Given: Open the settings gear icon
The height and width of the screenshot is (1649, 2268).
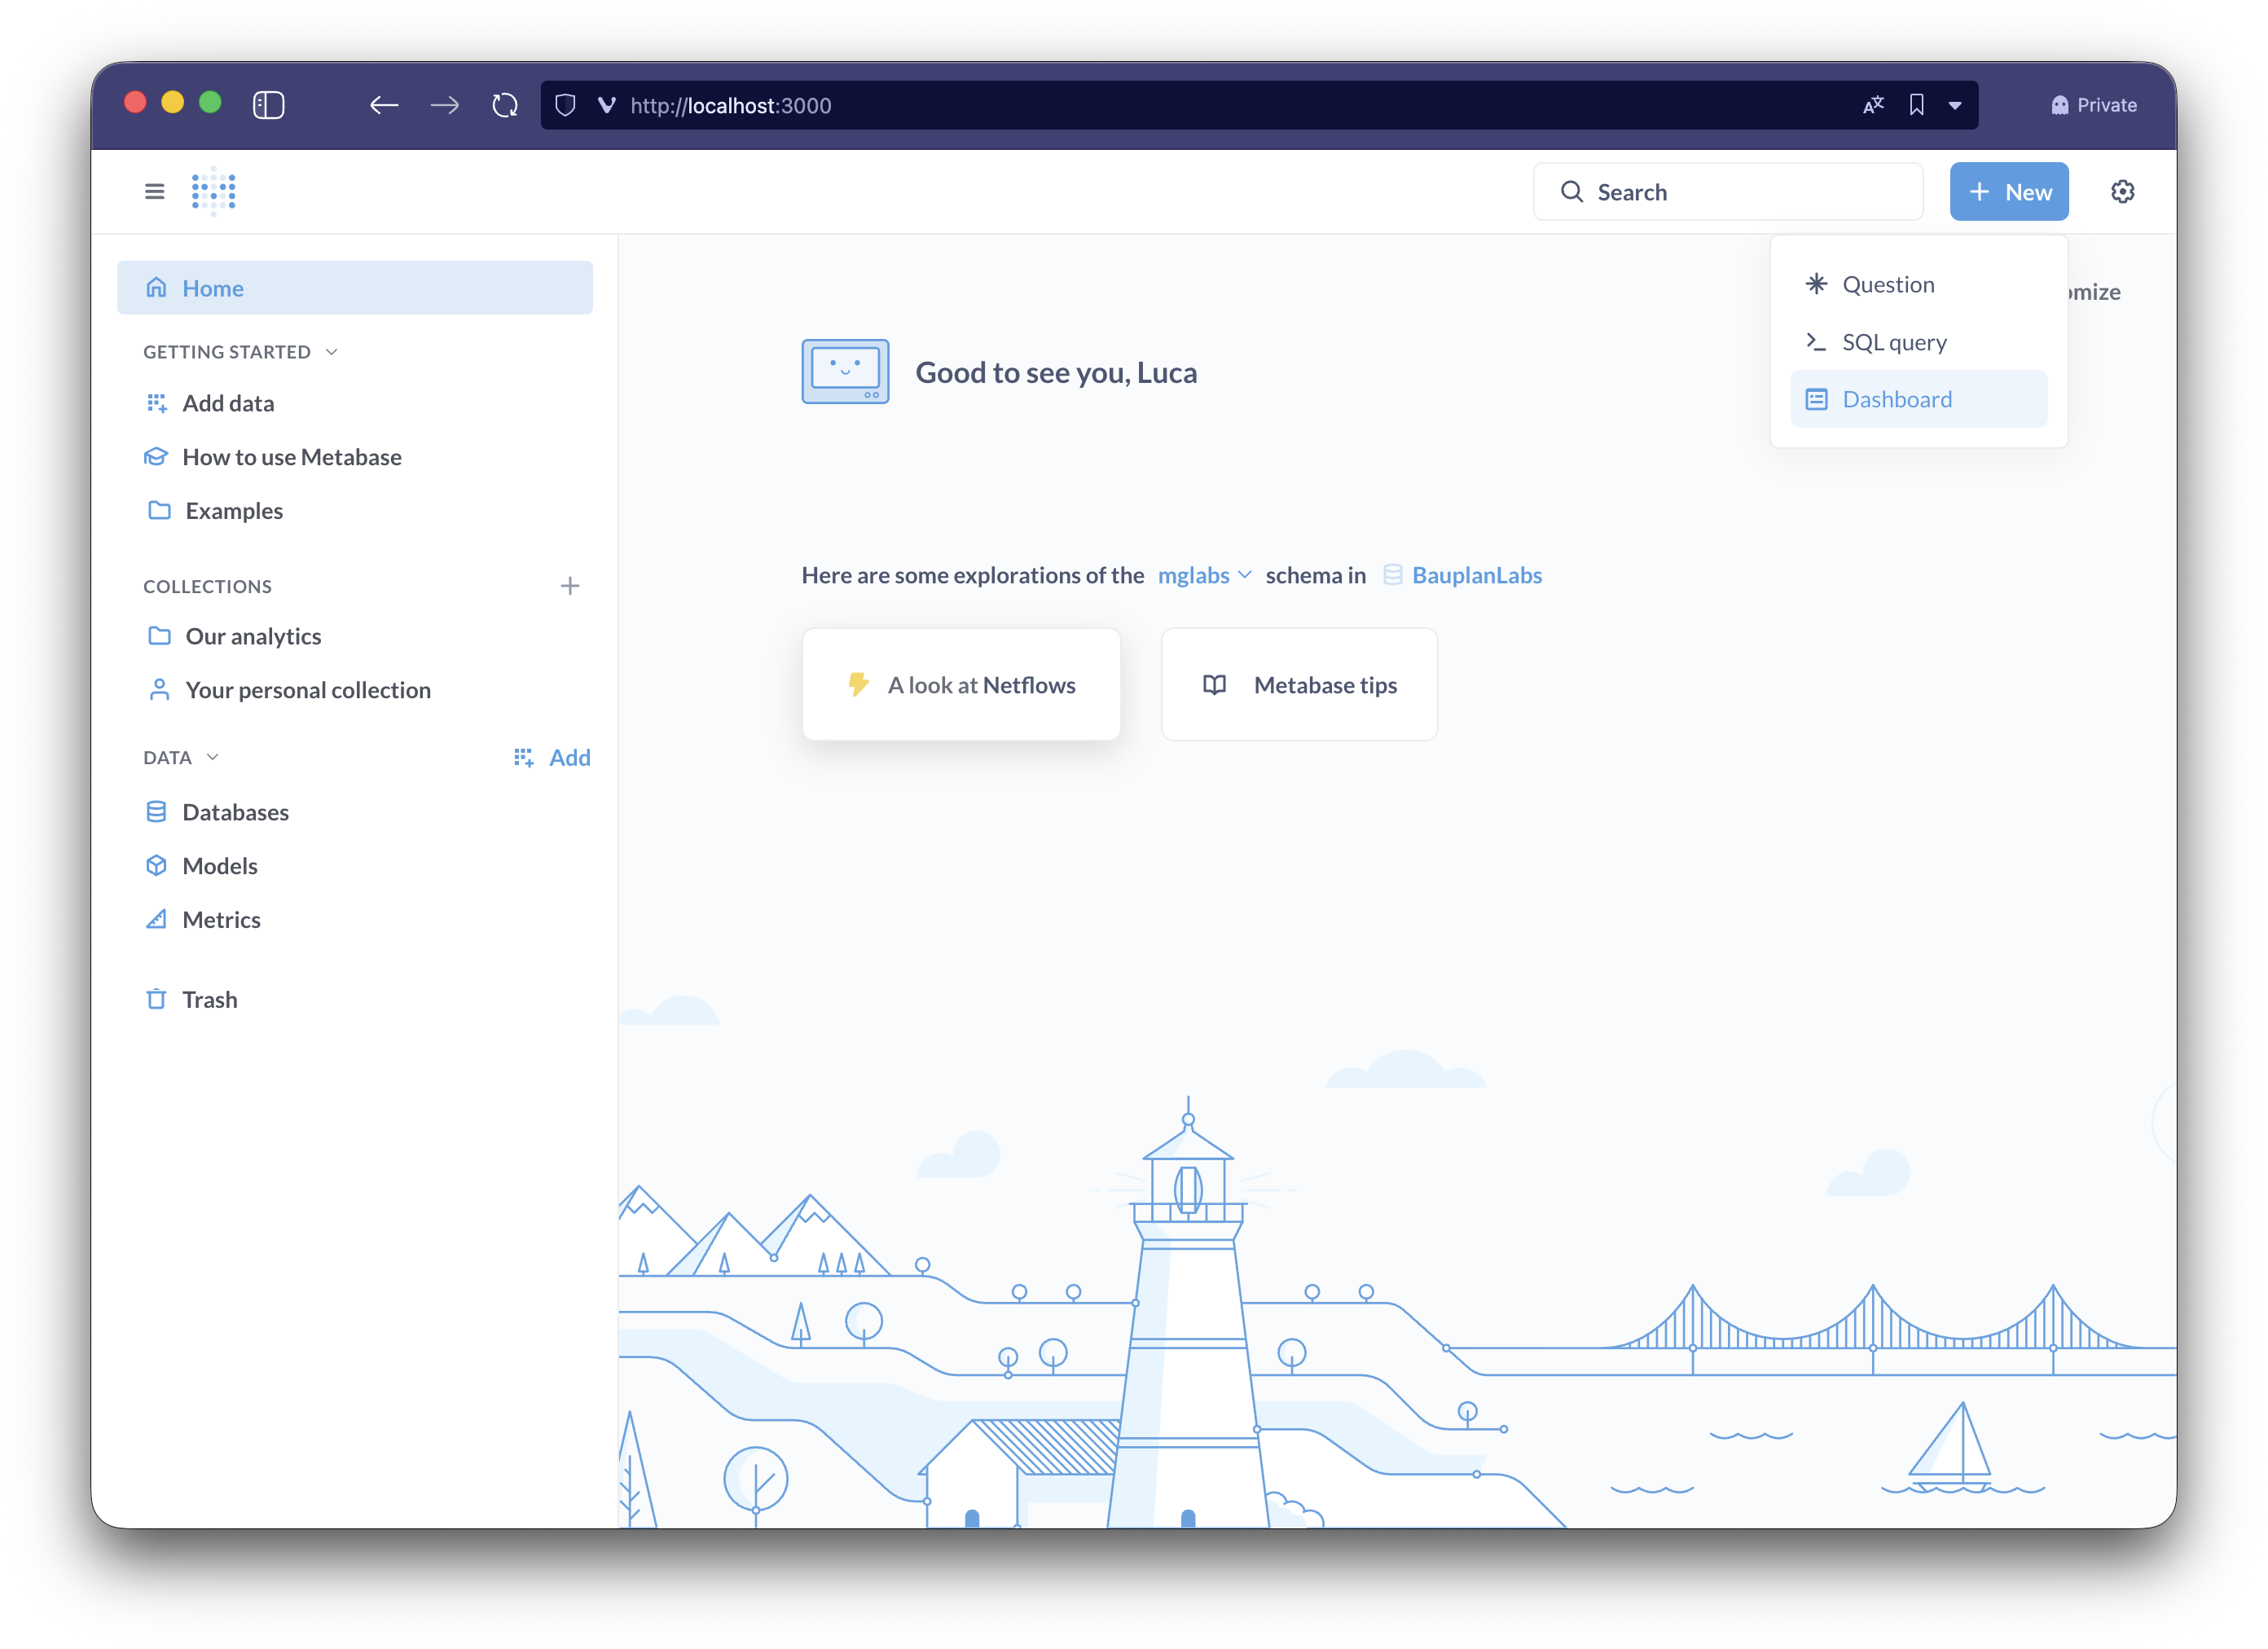Looking at the screenshot, I should pos(2122,191).
